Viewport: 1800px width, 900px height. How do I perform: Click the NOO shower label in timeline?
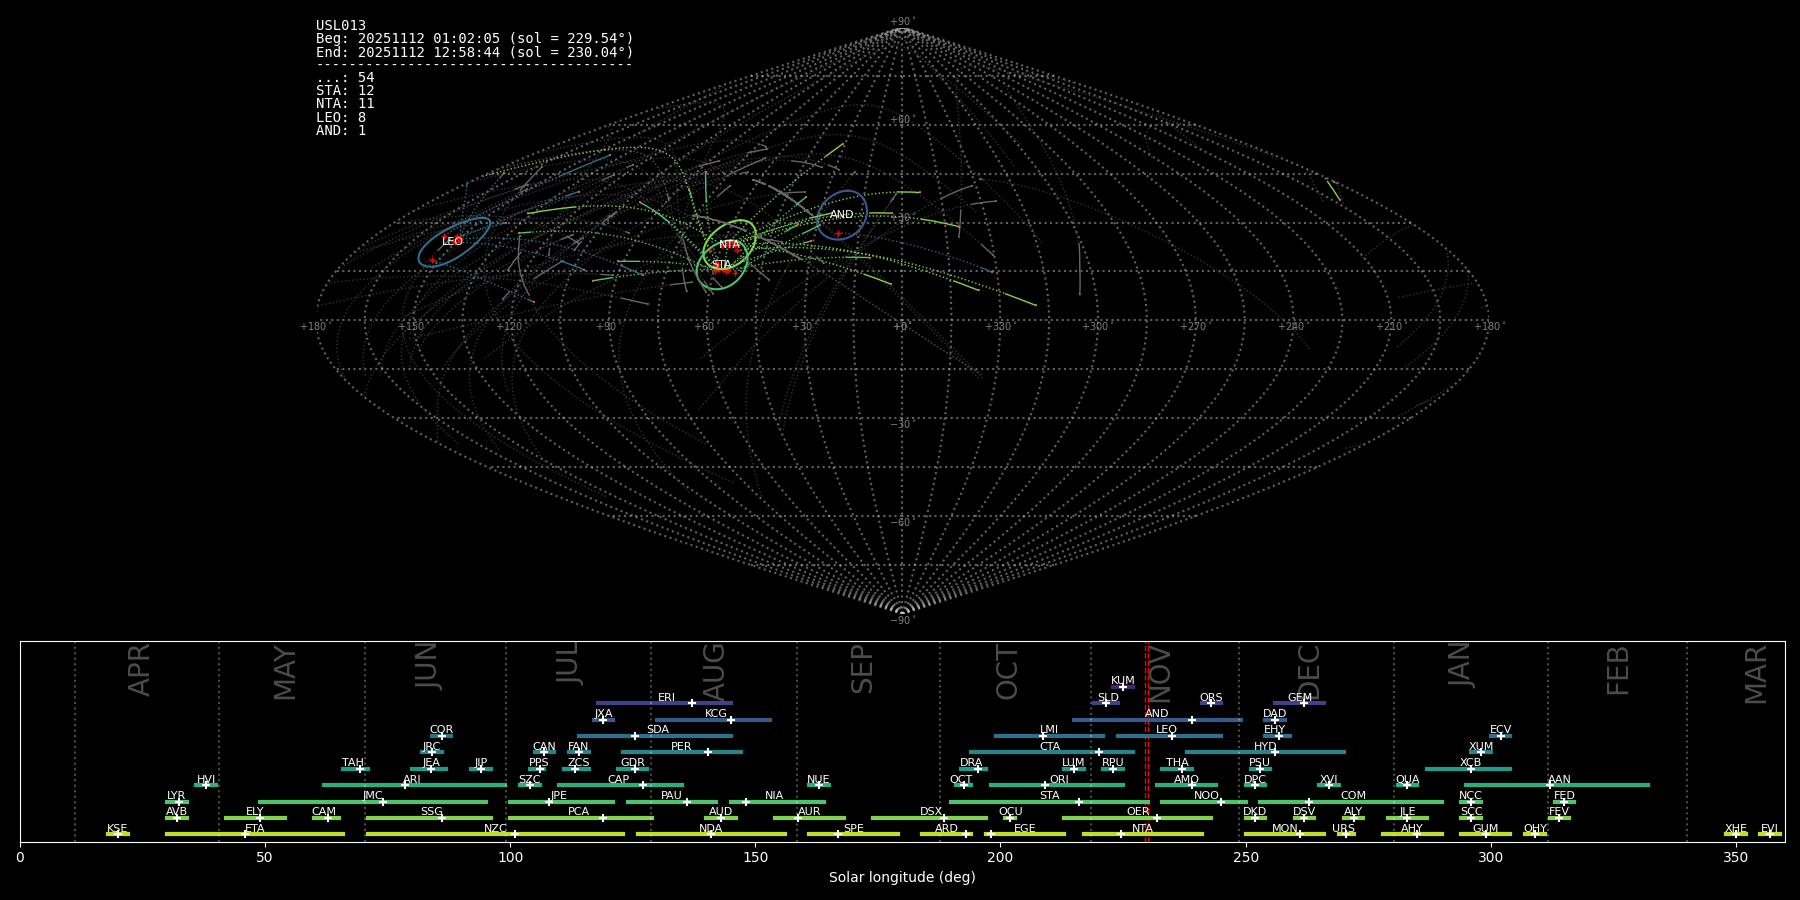pyautogui.click(x=1206, y=796)
